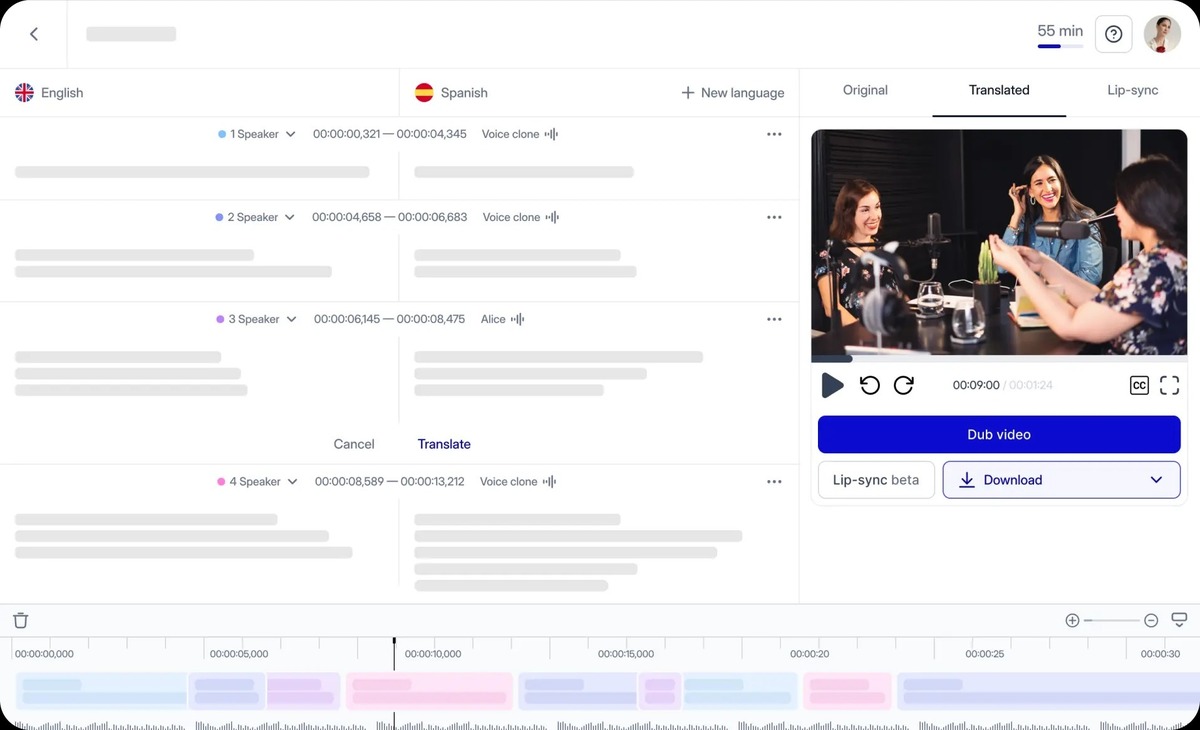Click waveform icon next to 4 Speaker Voice clone
Viewport: 1200px width, 730px height.
[x=549, y=481]
